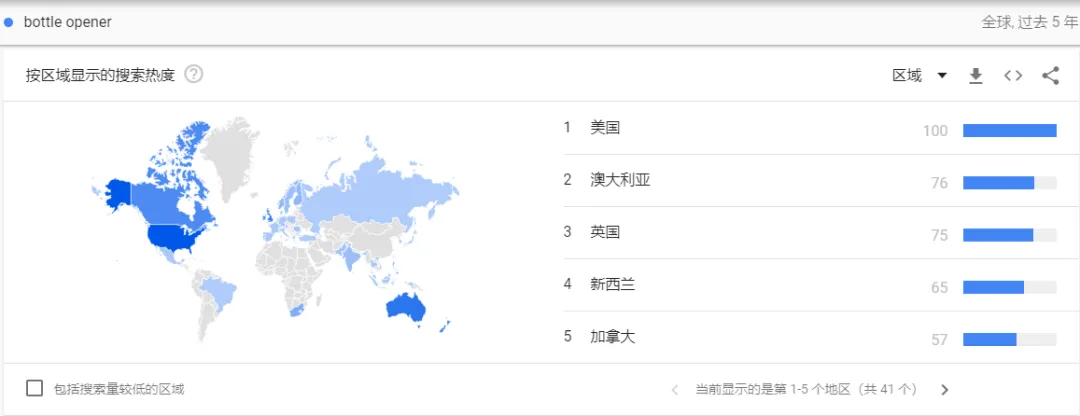Click the value 100 next to 美国
The image size is (1080, 416).
click(x=935, y=131)
